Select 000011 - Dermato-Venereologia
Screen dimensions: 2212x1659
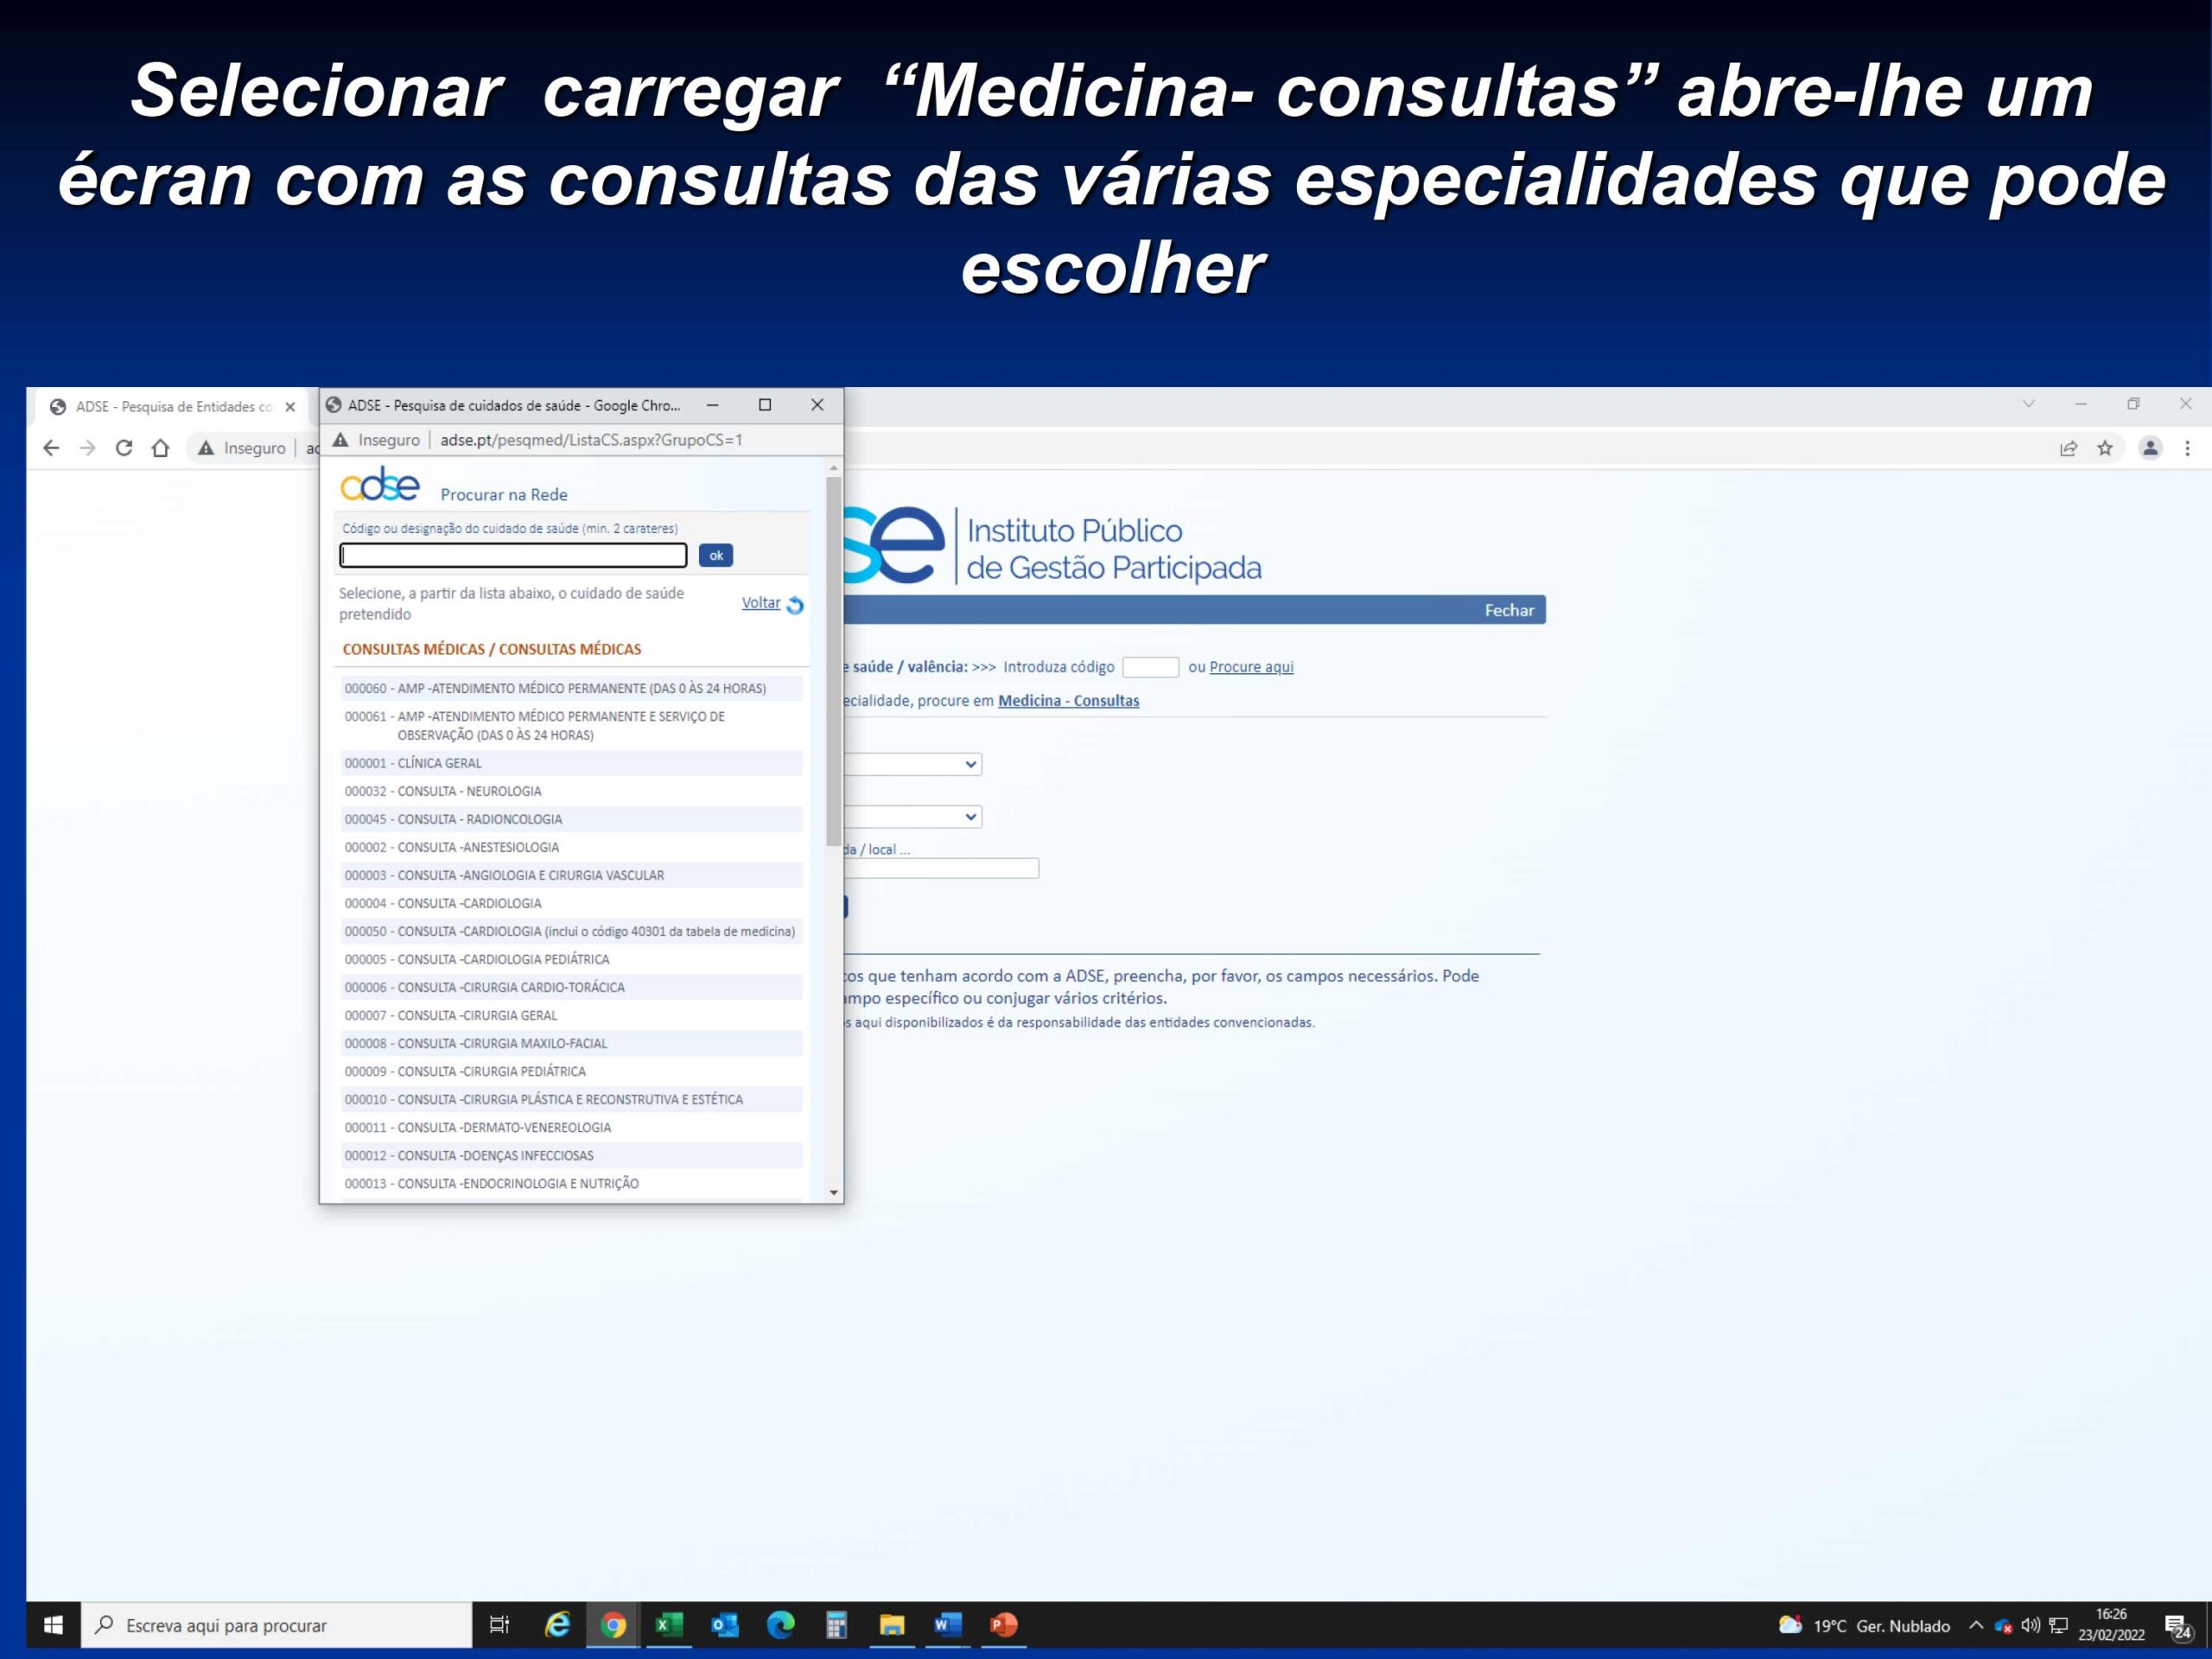571,1127
